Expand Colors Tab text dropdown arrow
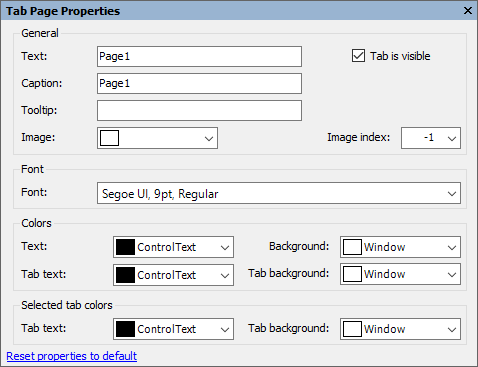 click(225, 275)
